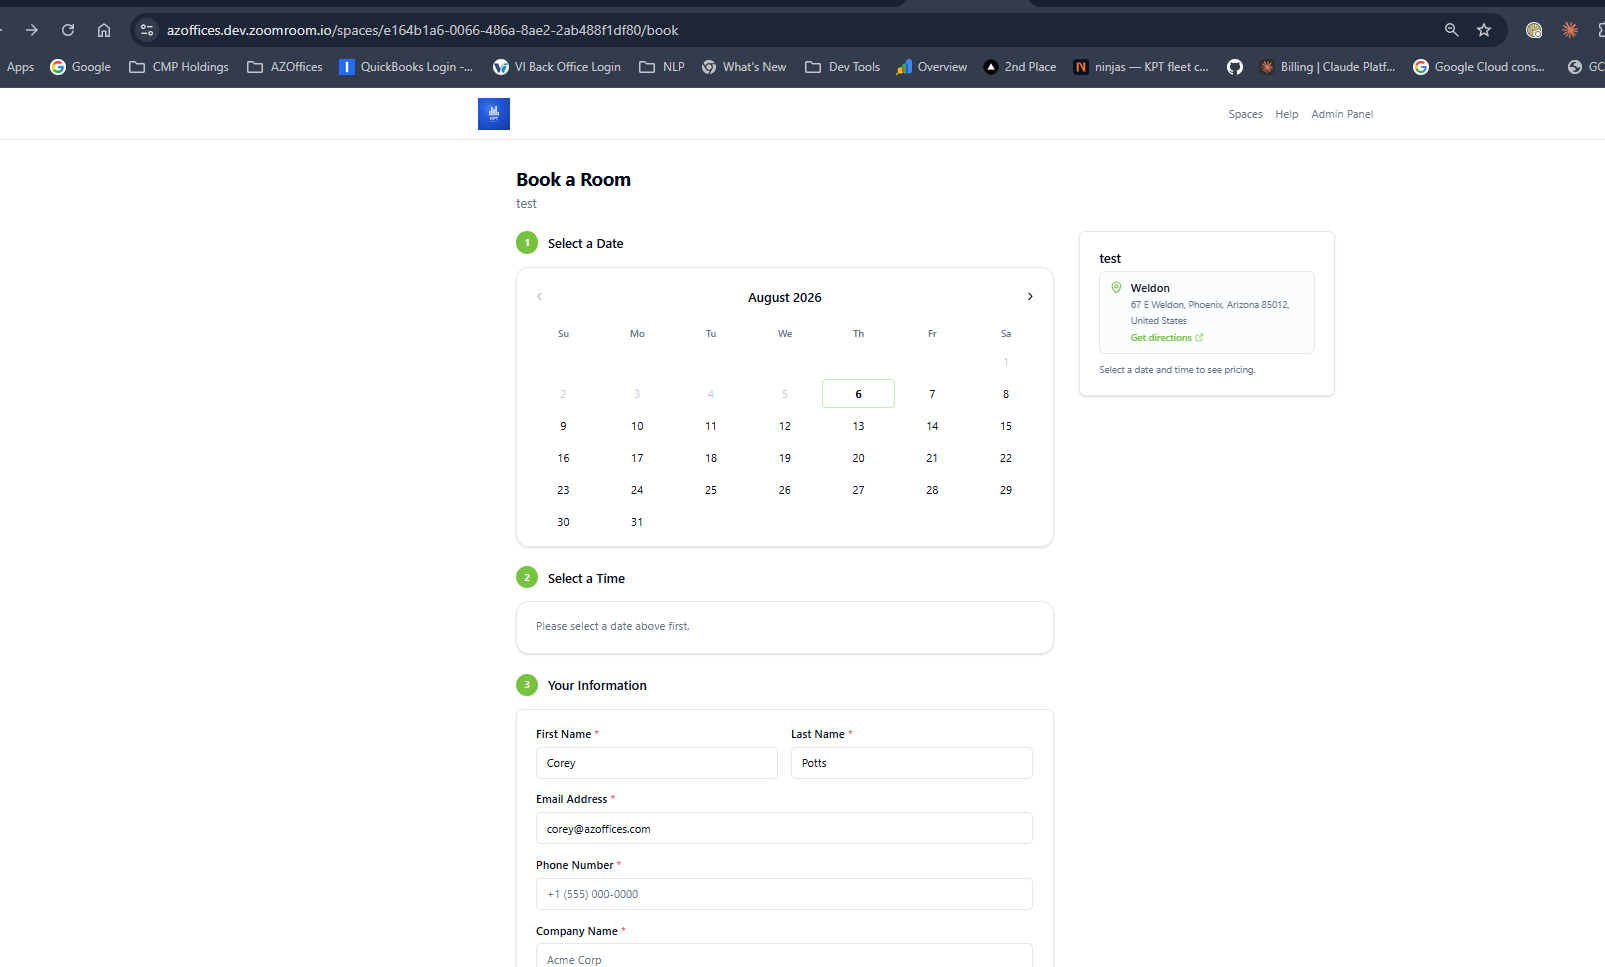Pick August 27 on the calendar
This screenshot has height=967, width=1605.
(x=858, y=490)
